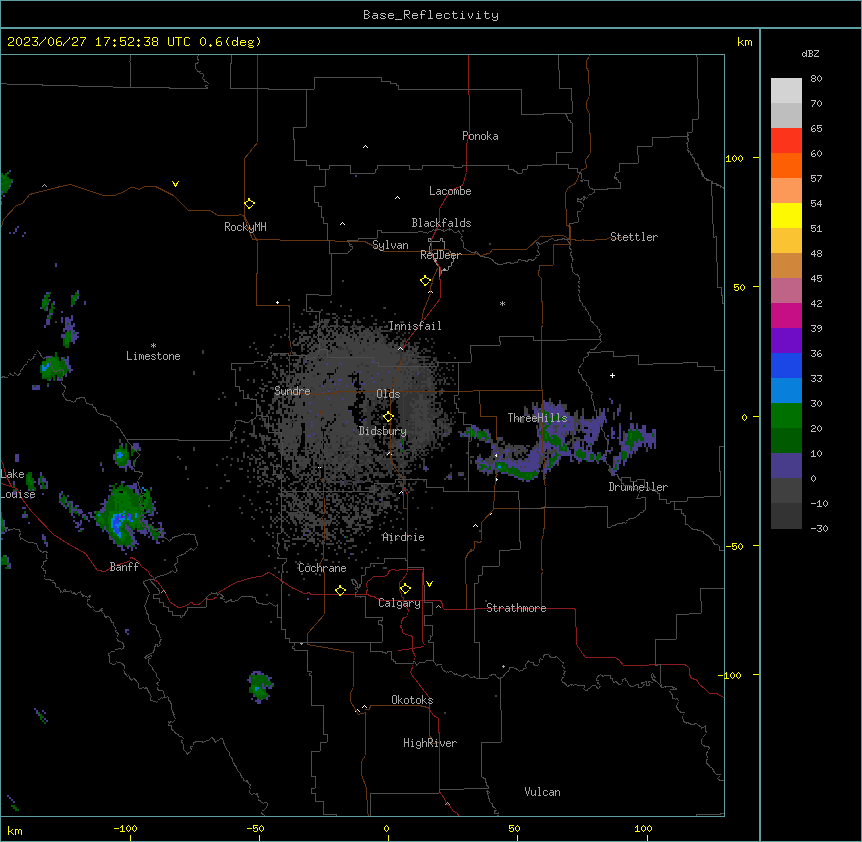This screenshot has width=862, height=842.
Task: Click the Drumheller city label
Action: [x=638, y=487]
